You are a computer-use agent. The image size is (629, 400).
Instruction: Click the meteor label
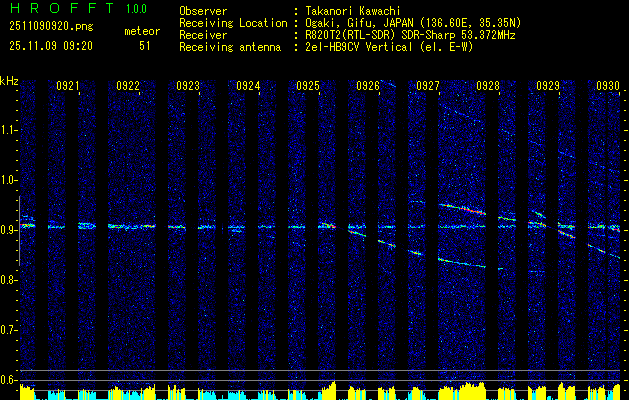tap(142, 31)
